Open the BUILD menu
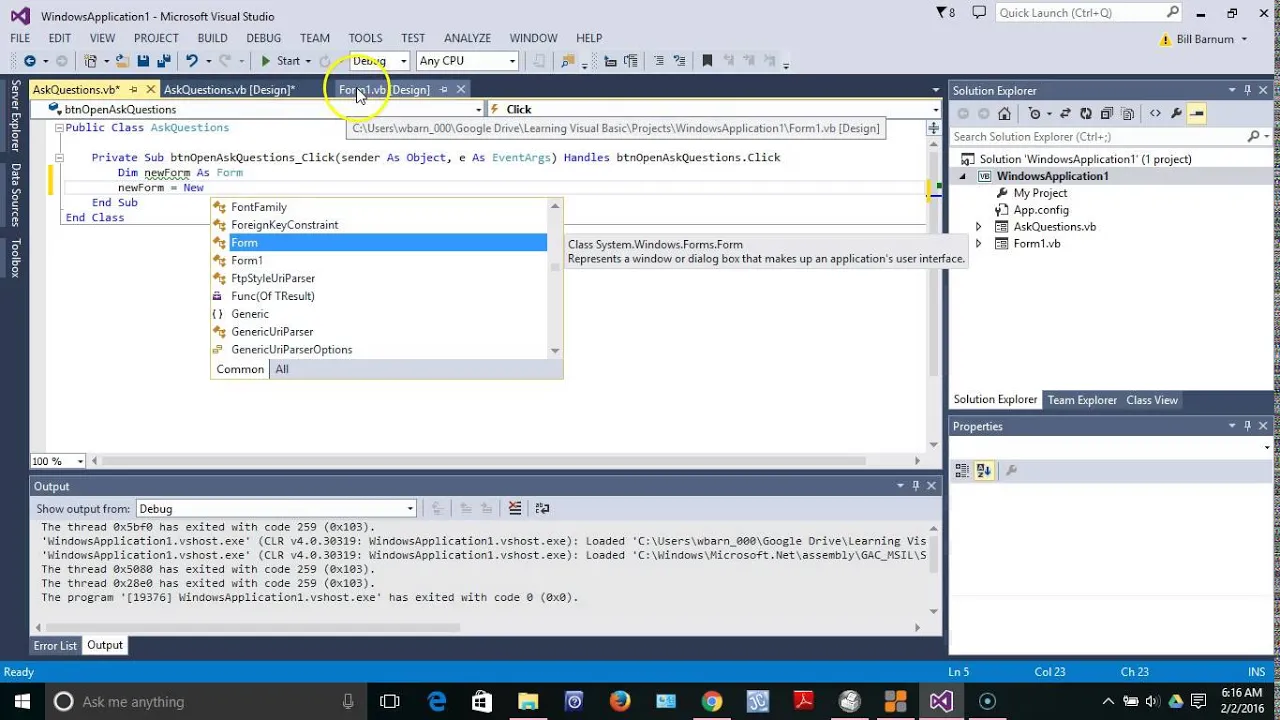Image resolution: width=1280 pixels, height=720 pixels. pos(212,38)
